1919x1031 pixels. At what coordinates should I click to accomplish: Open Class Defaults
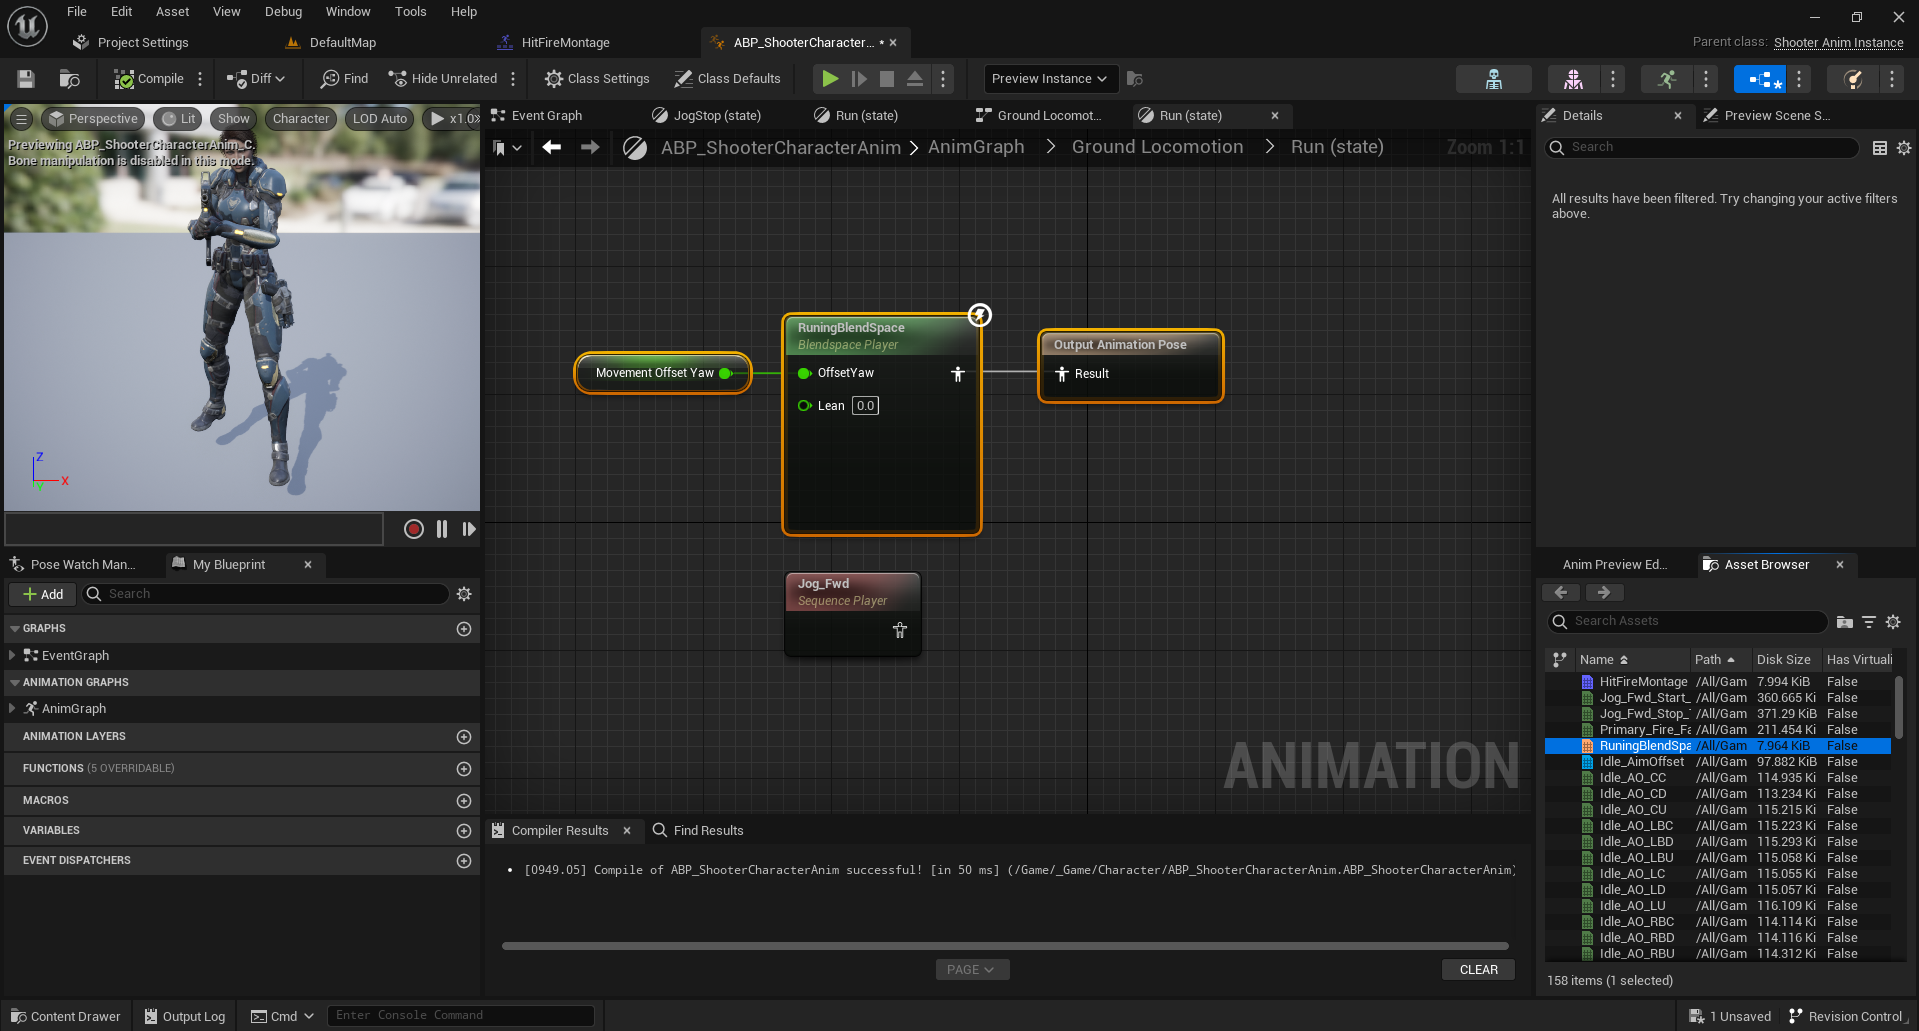tap(727, 79)
